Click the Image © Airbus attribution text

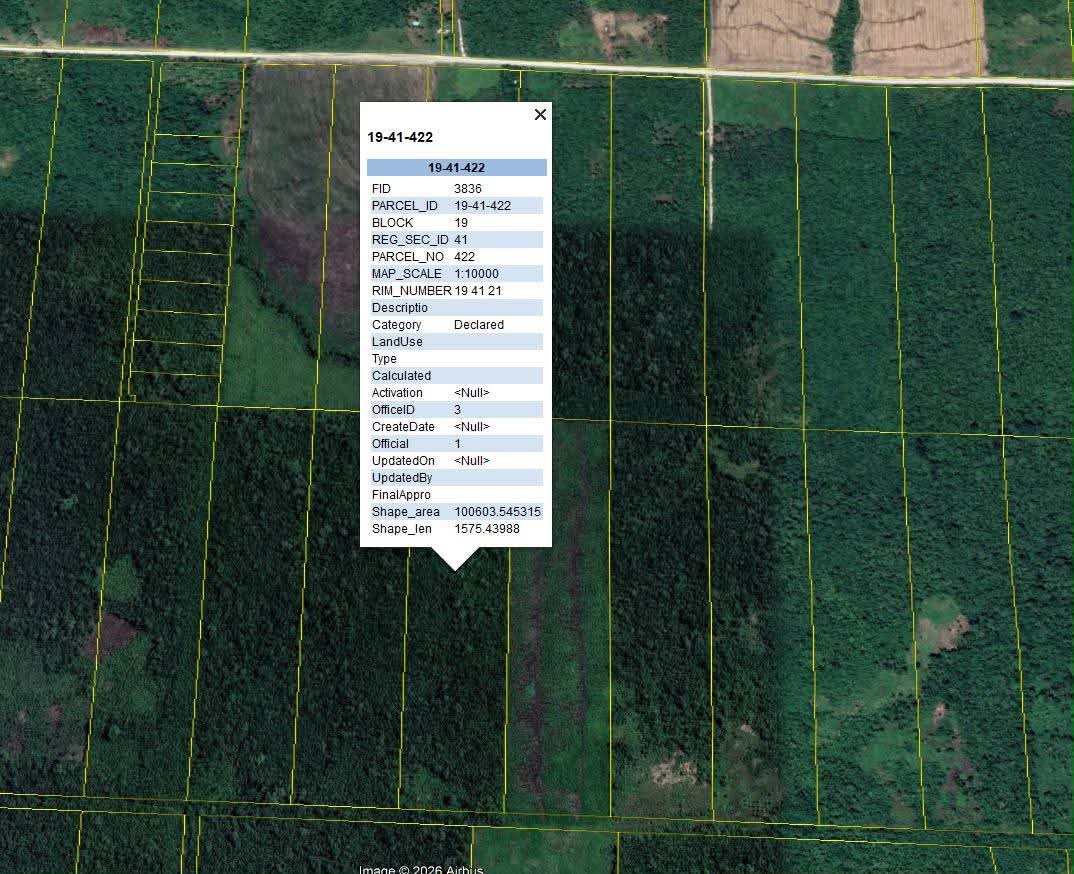(x=421, y=869)
